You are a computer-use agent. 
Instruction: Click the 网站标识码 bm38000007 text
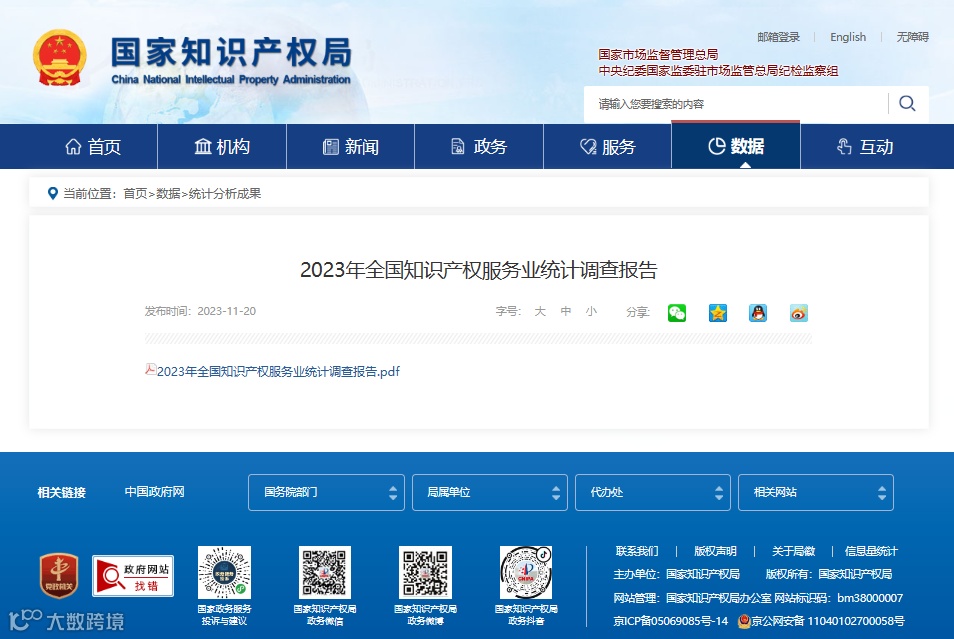(x=838, y=598)
